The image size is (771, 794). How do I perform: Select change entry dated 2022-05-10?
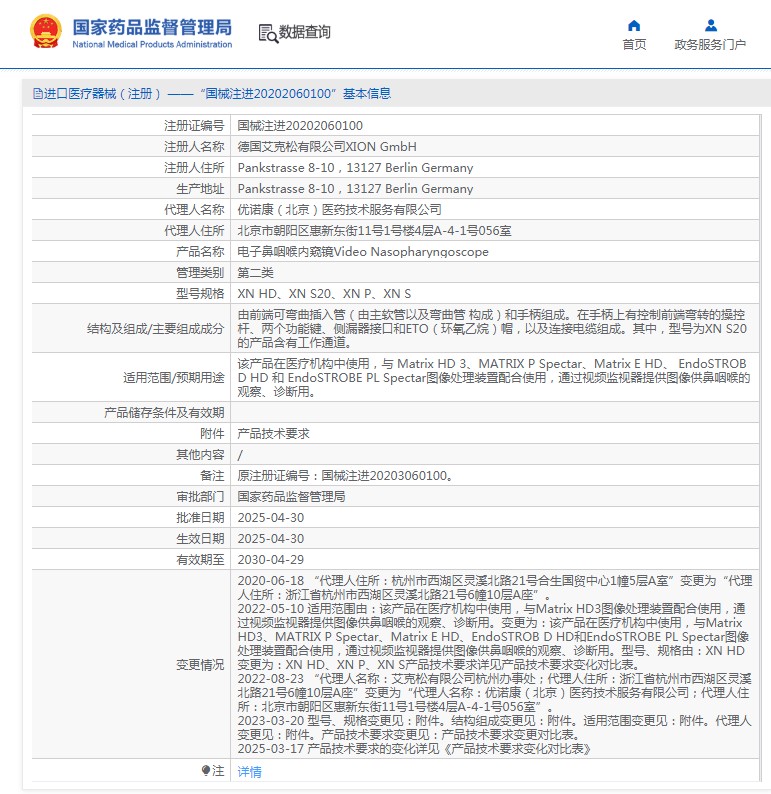tap(493, 637)
